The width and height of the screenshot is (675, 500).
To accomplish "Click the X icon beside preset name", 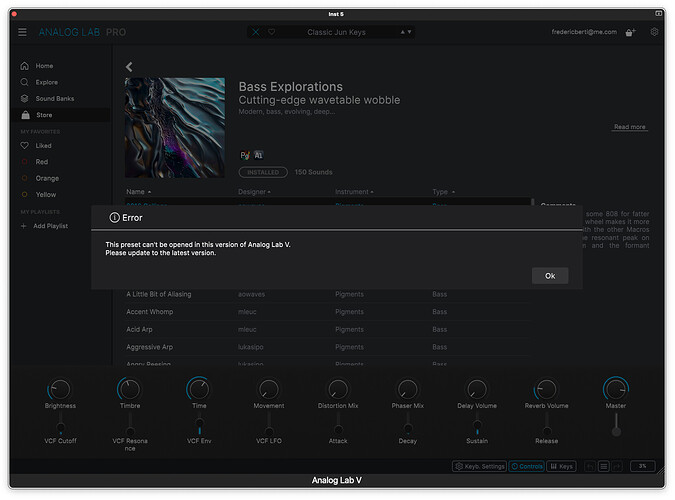I will [256, 32].
